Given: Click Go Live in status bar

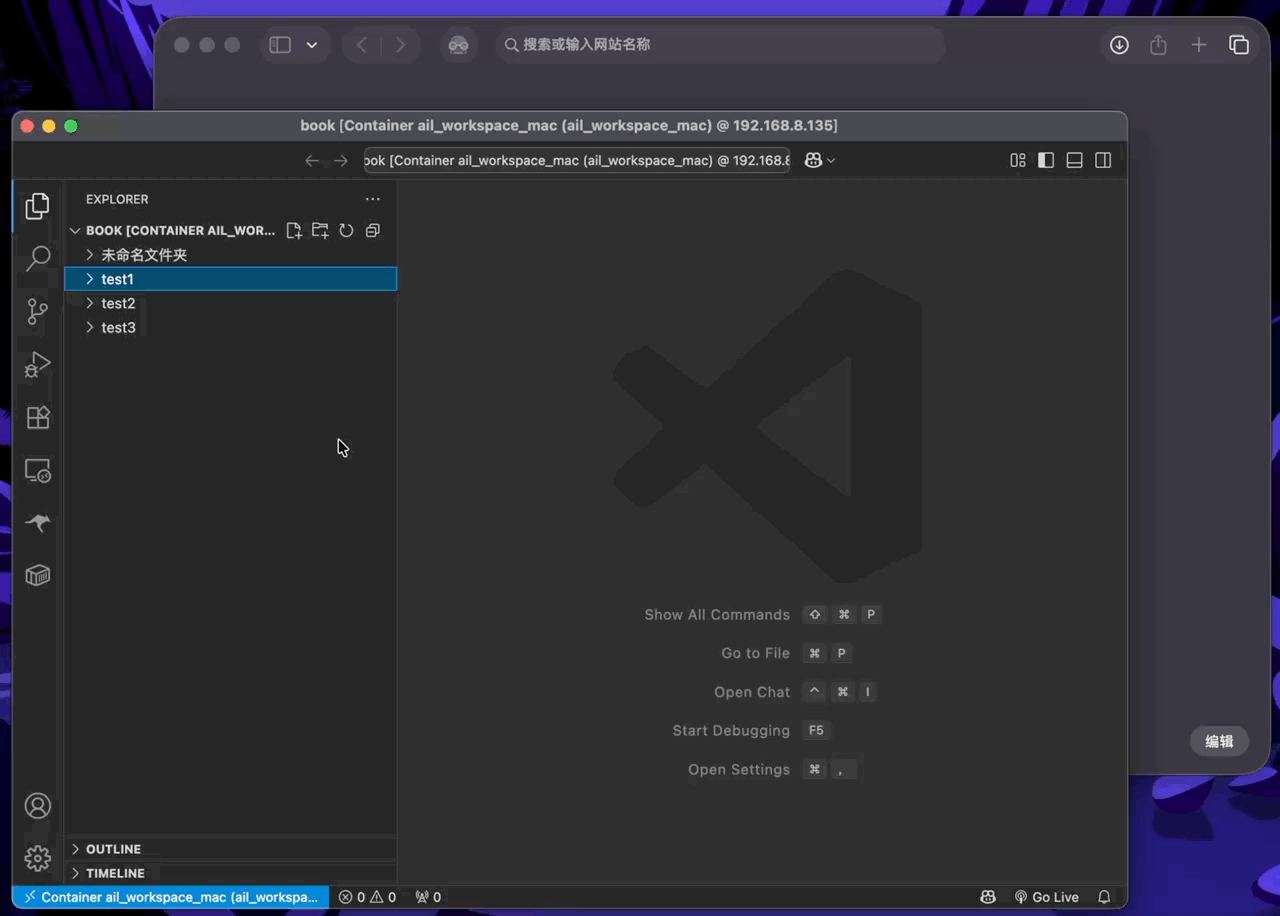Looking at the screenshot, I should (1046, 897).
